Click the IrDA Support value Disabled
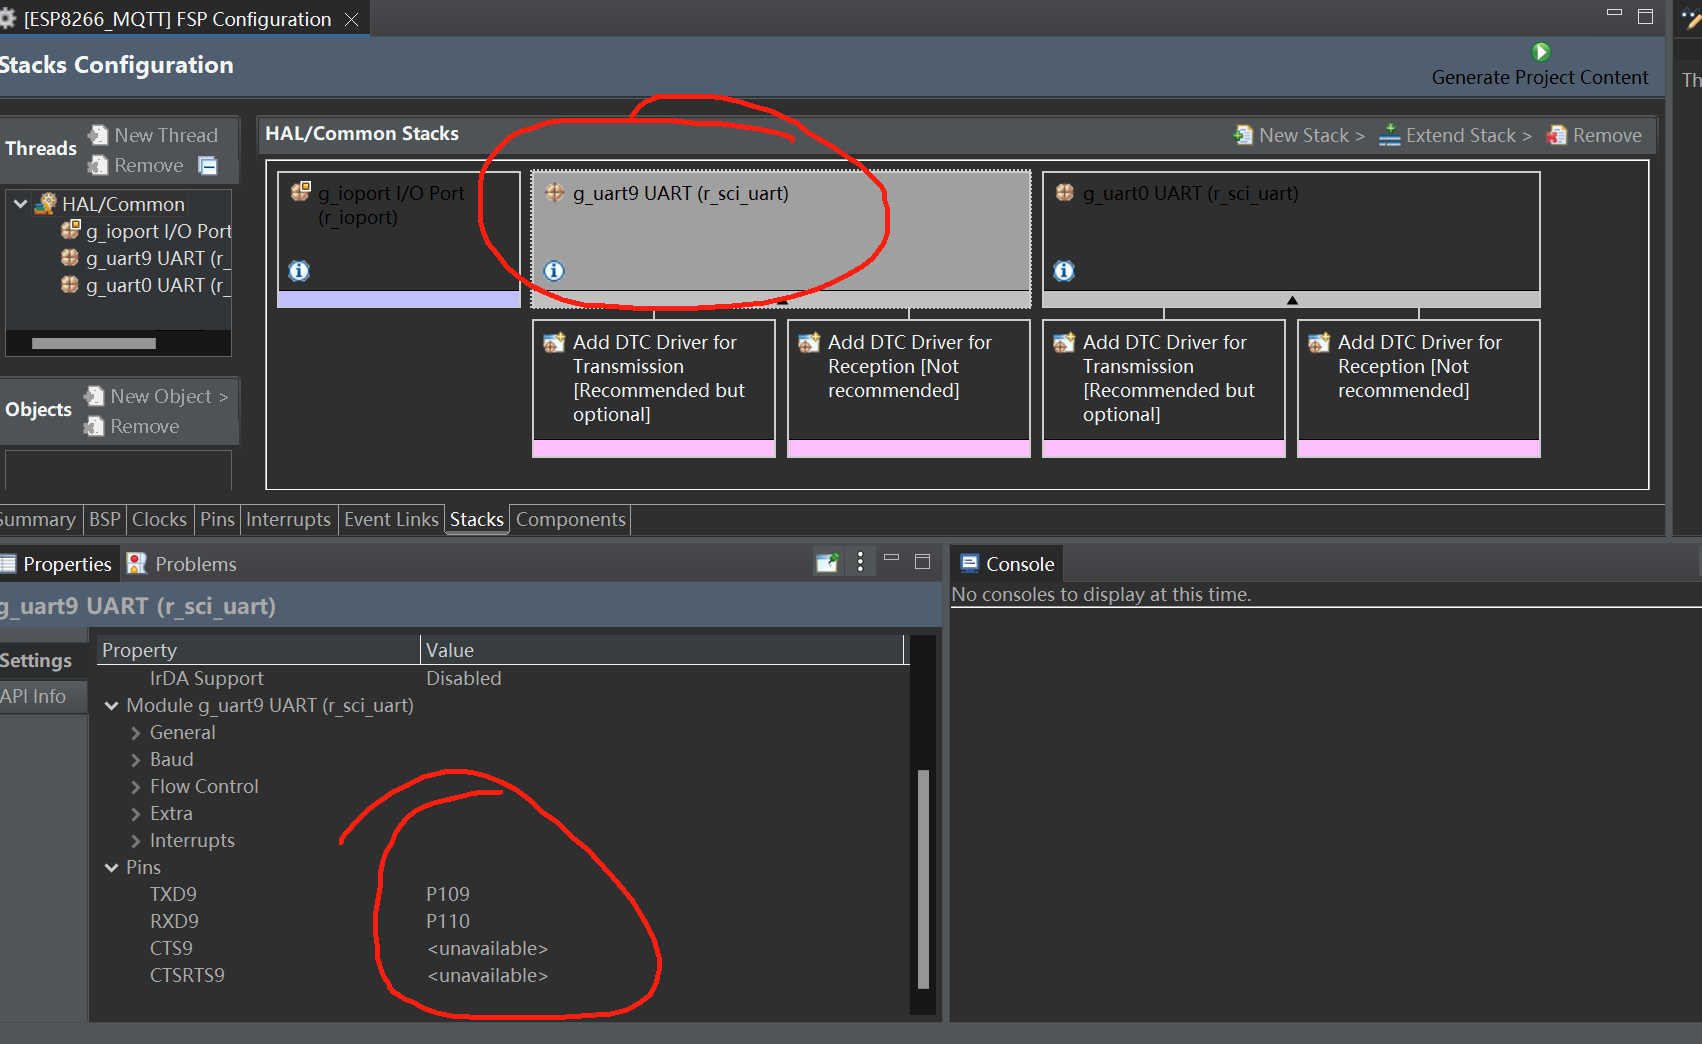The width and height of the screenshot is (1702, 1044). pyautogui.click(x=464, y=678)
